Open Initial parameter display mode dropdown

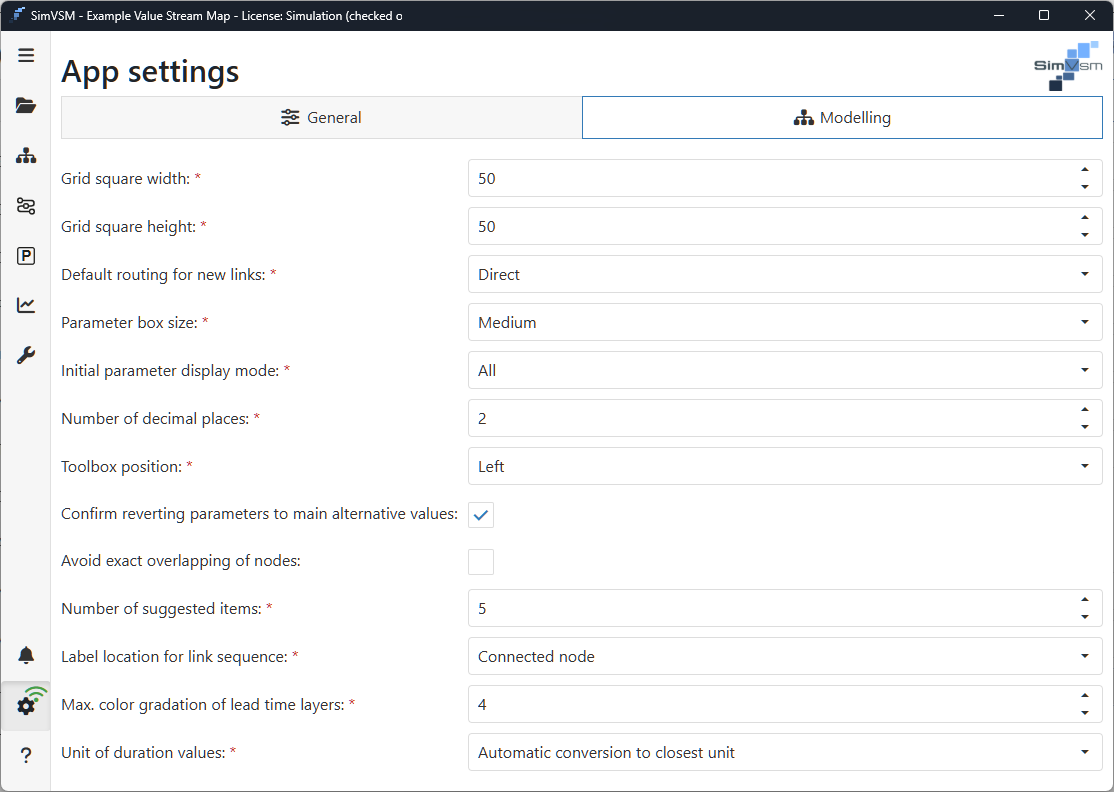click(x=785, y=370)
